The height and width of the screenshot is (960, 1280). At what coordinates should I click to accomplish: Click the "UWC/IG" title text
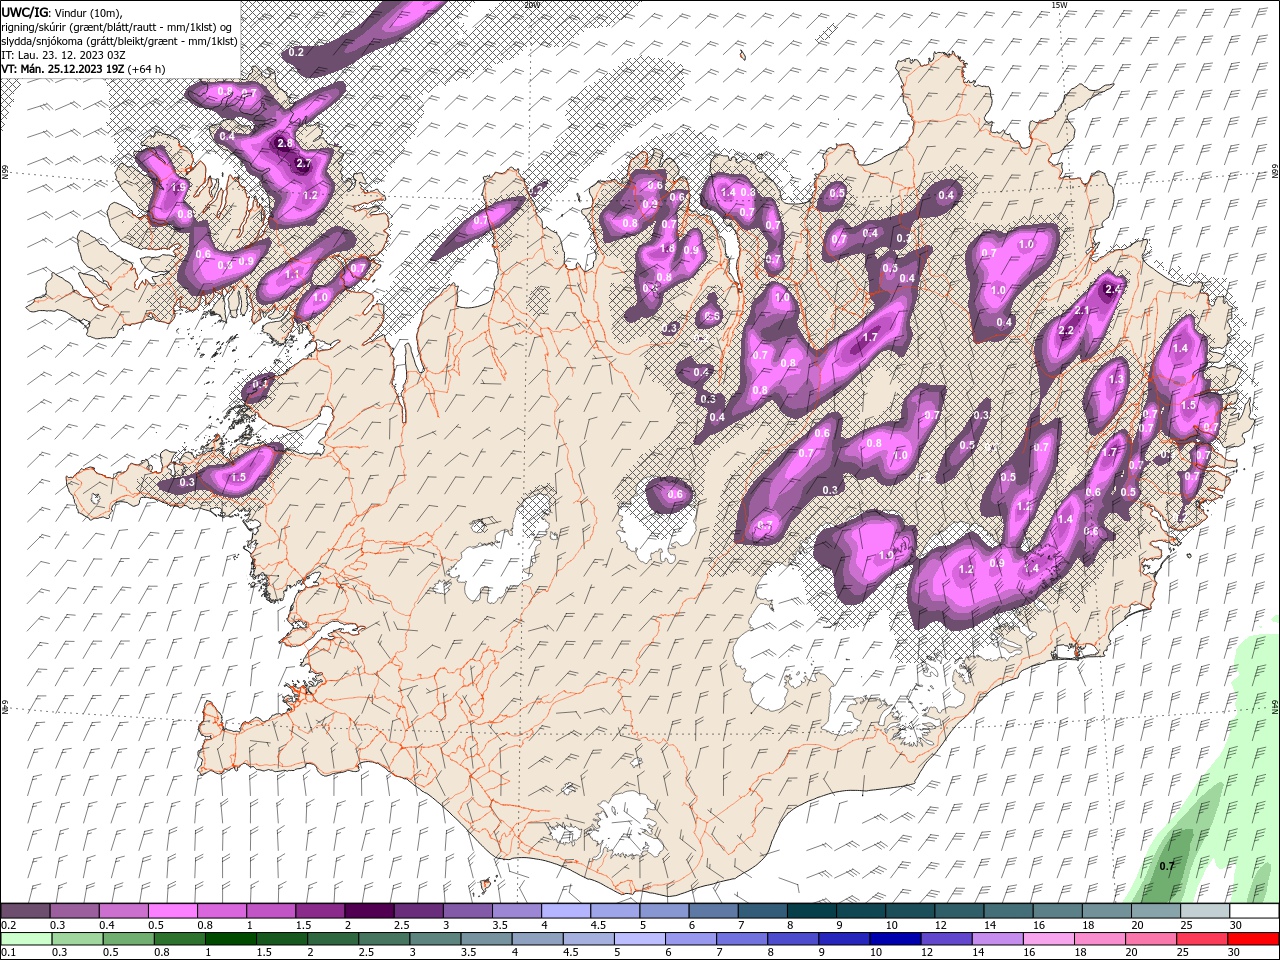click(25, 12)
